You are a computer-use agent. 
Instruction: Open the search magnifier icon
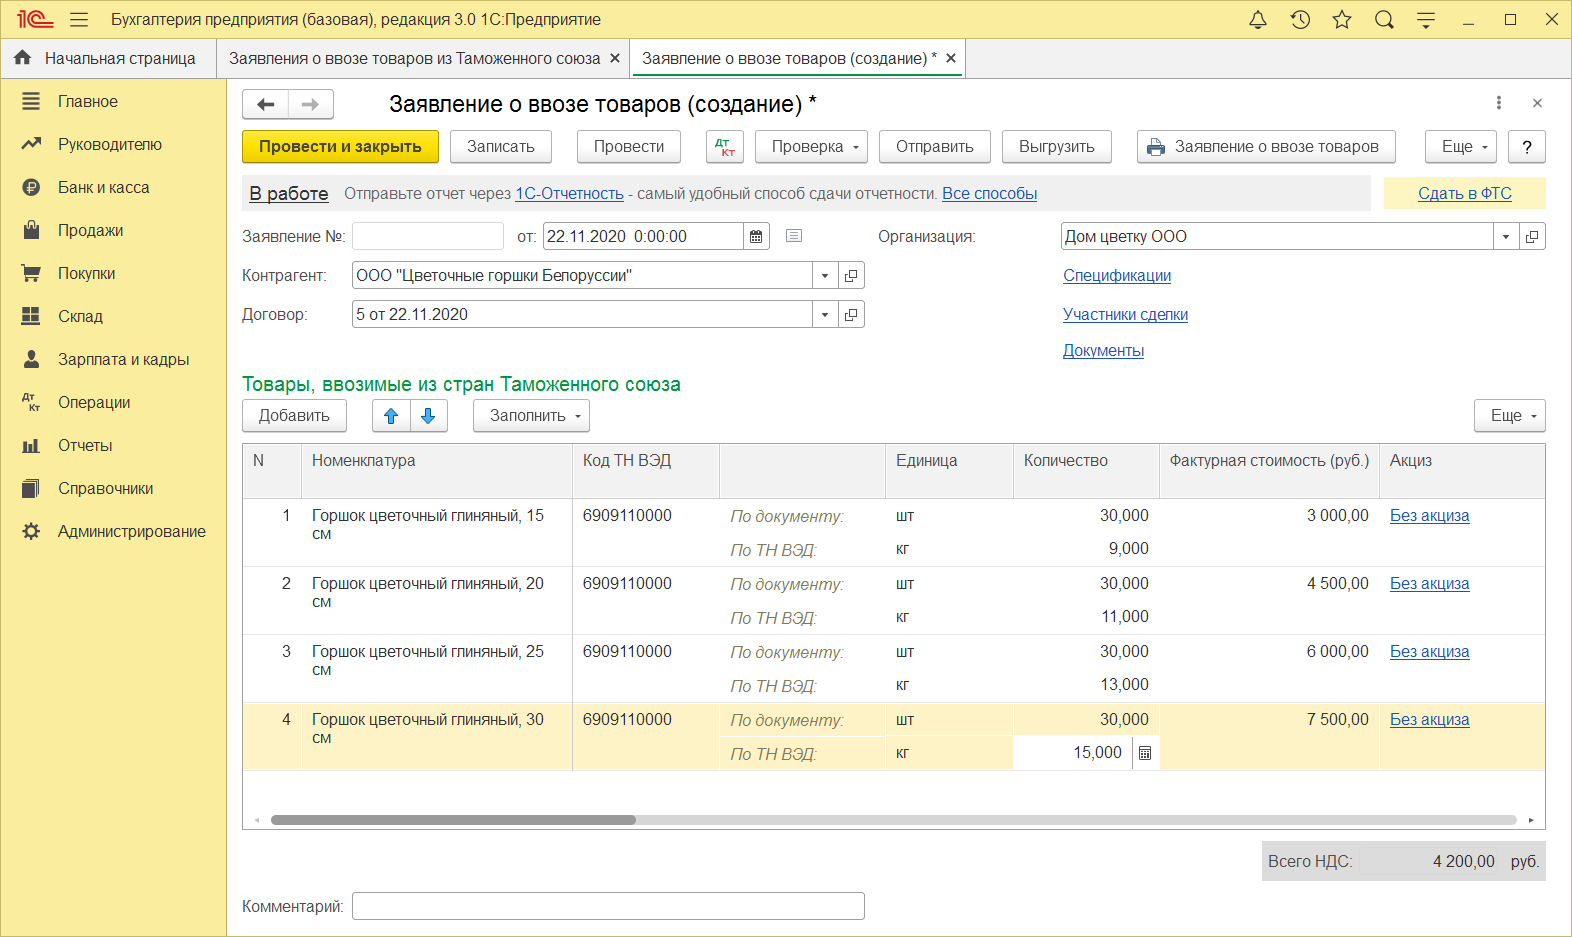(1384, 20)
